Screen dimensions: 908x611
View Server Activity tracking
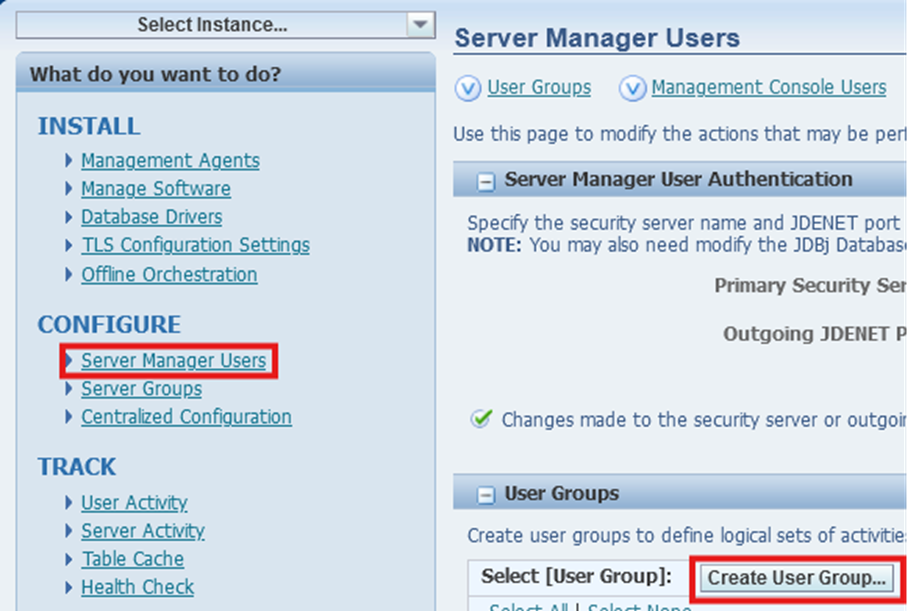click(x=141, y=531)
